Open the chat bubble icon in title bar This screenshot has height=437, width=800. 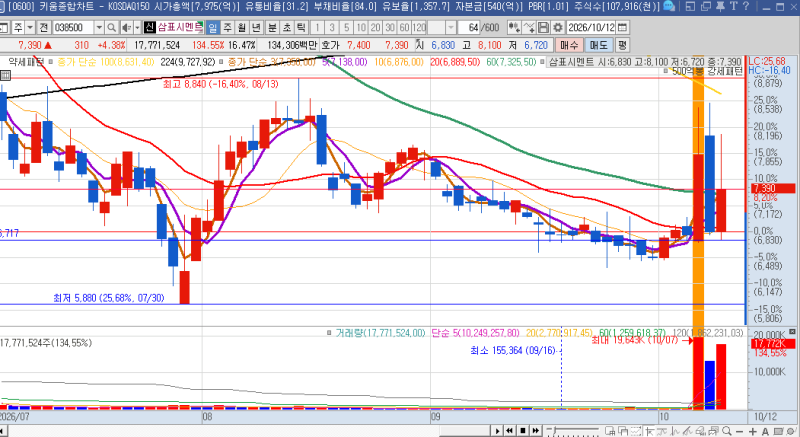[669, 6]
